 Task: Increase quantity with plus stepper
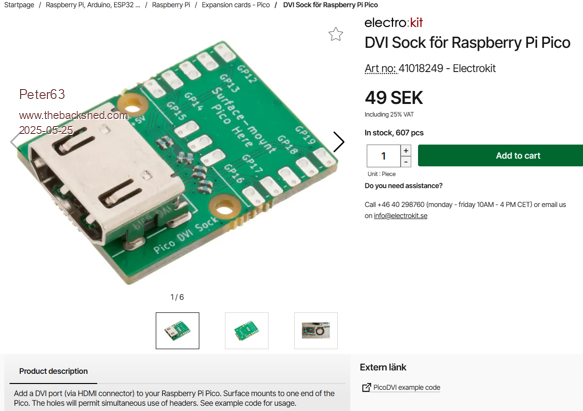pyautogui.click(x=406, y=150)
